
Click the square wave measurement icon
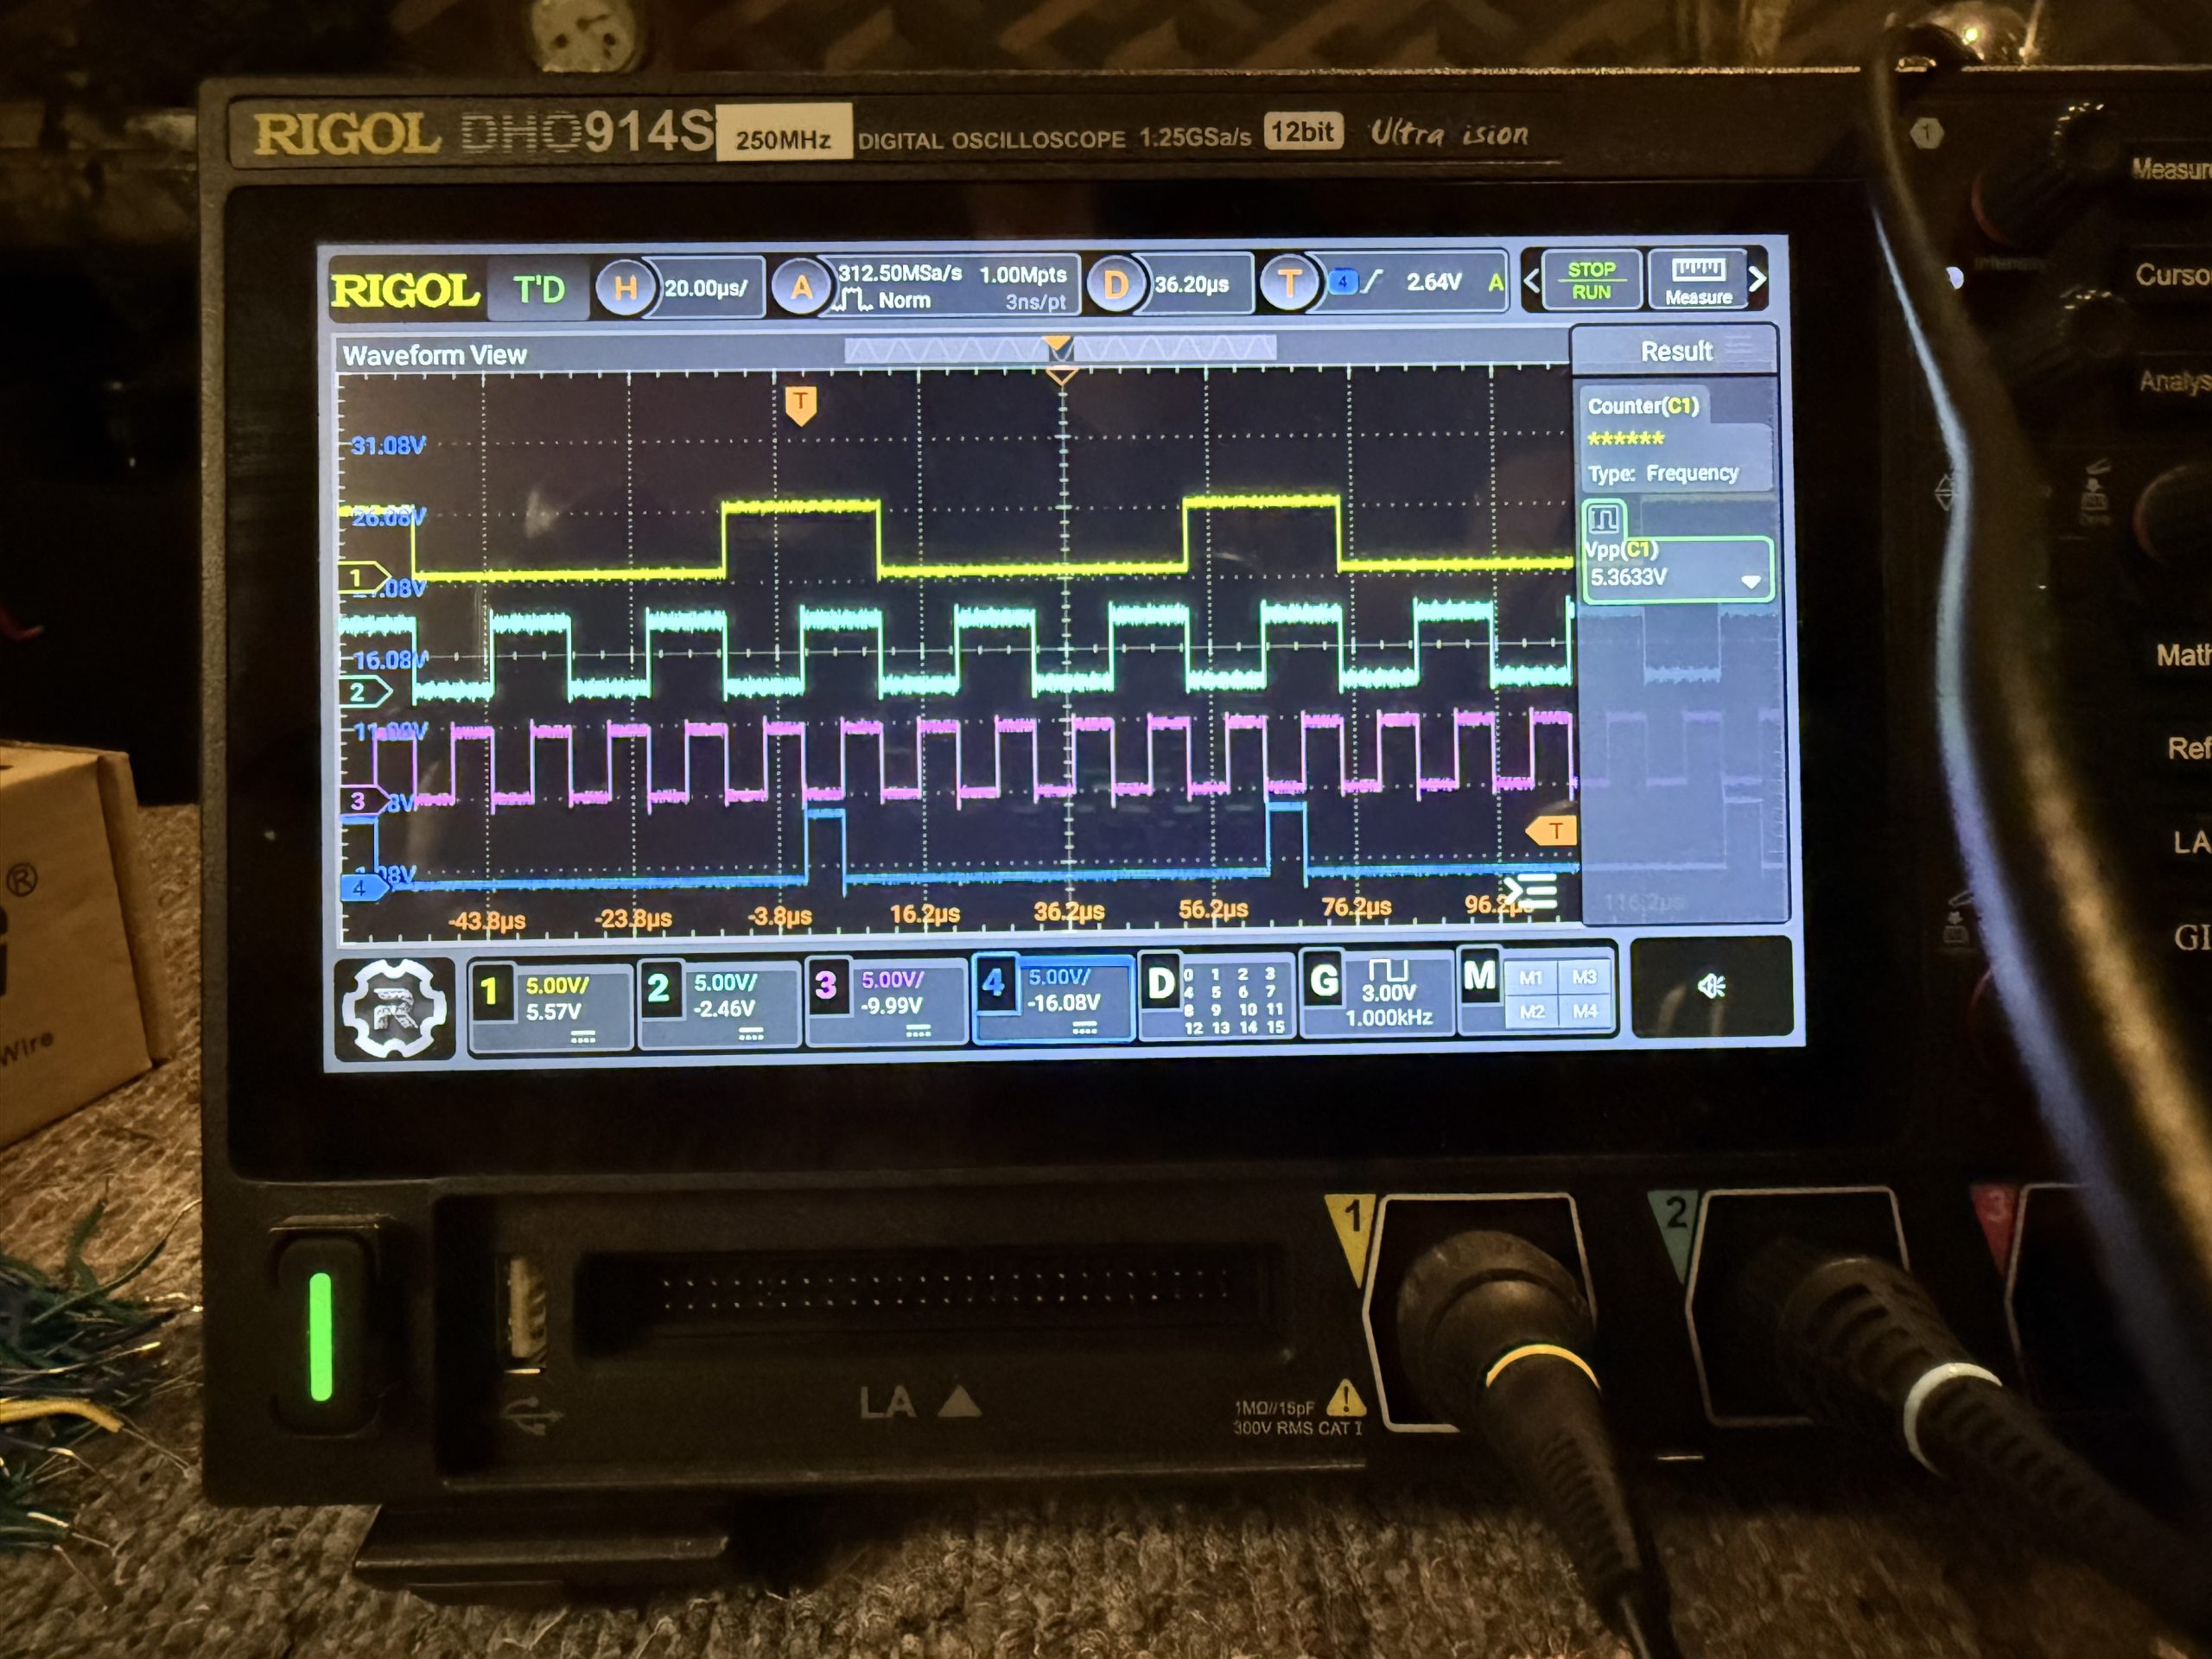point(1604,519)
